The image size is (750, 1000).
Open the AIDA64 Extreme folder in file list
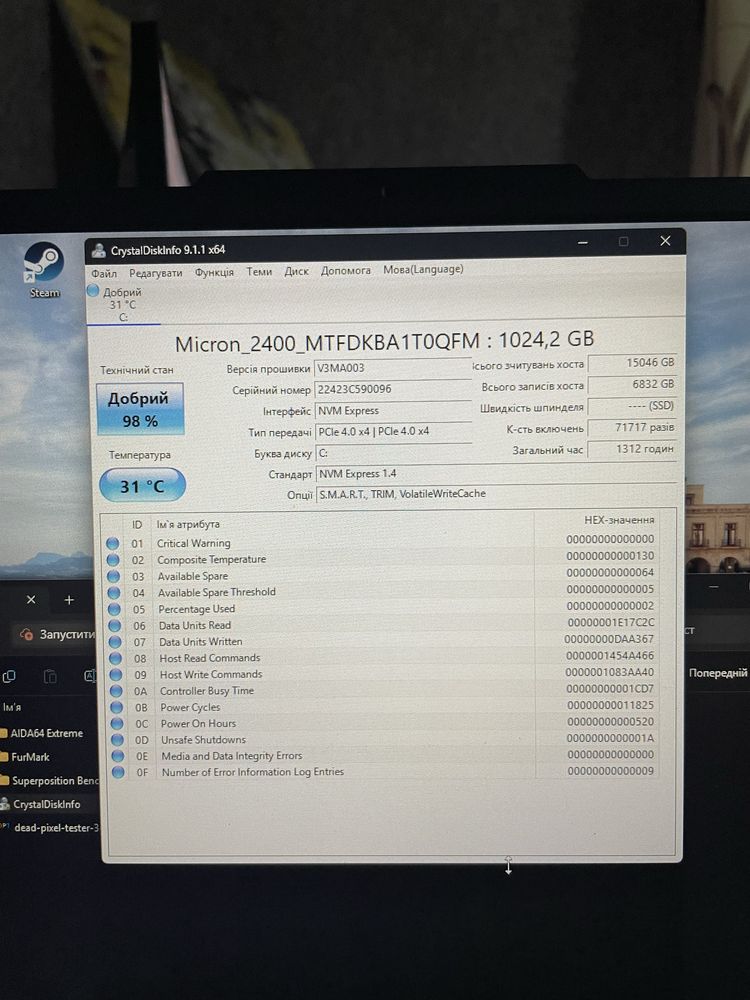41,733
